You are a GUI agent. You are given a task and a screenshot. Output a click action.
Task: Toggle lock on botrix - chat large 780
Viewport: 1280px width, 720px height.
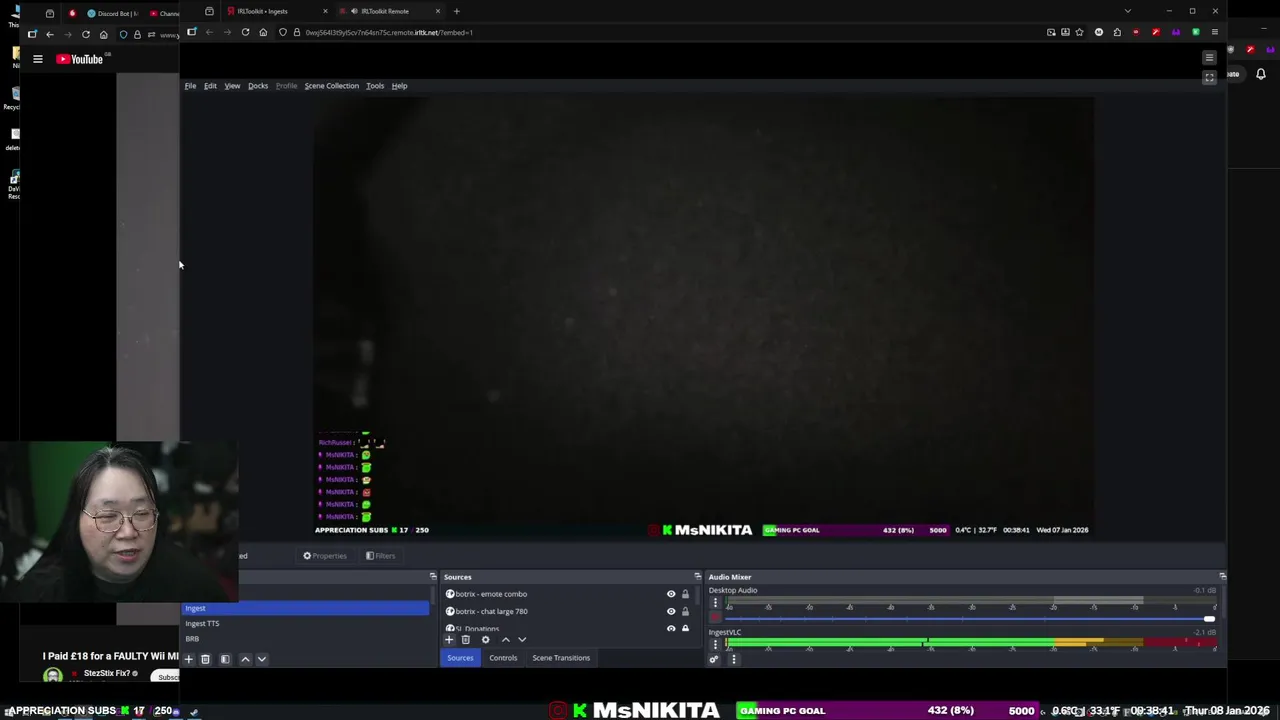685,611
